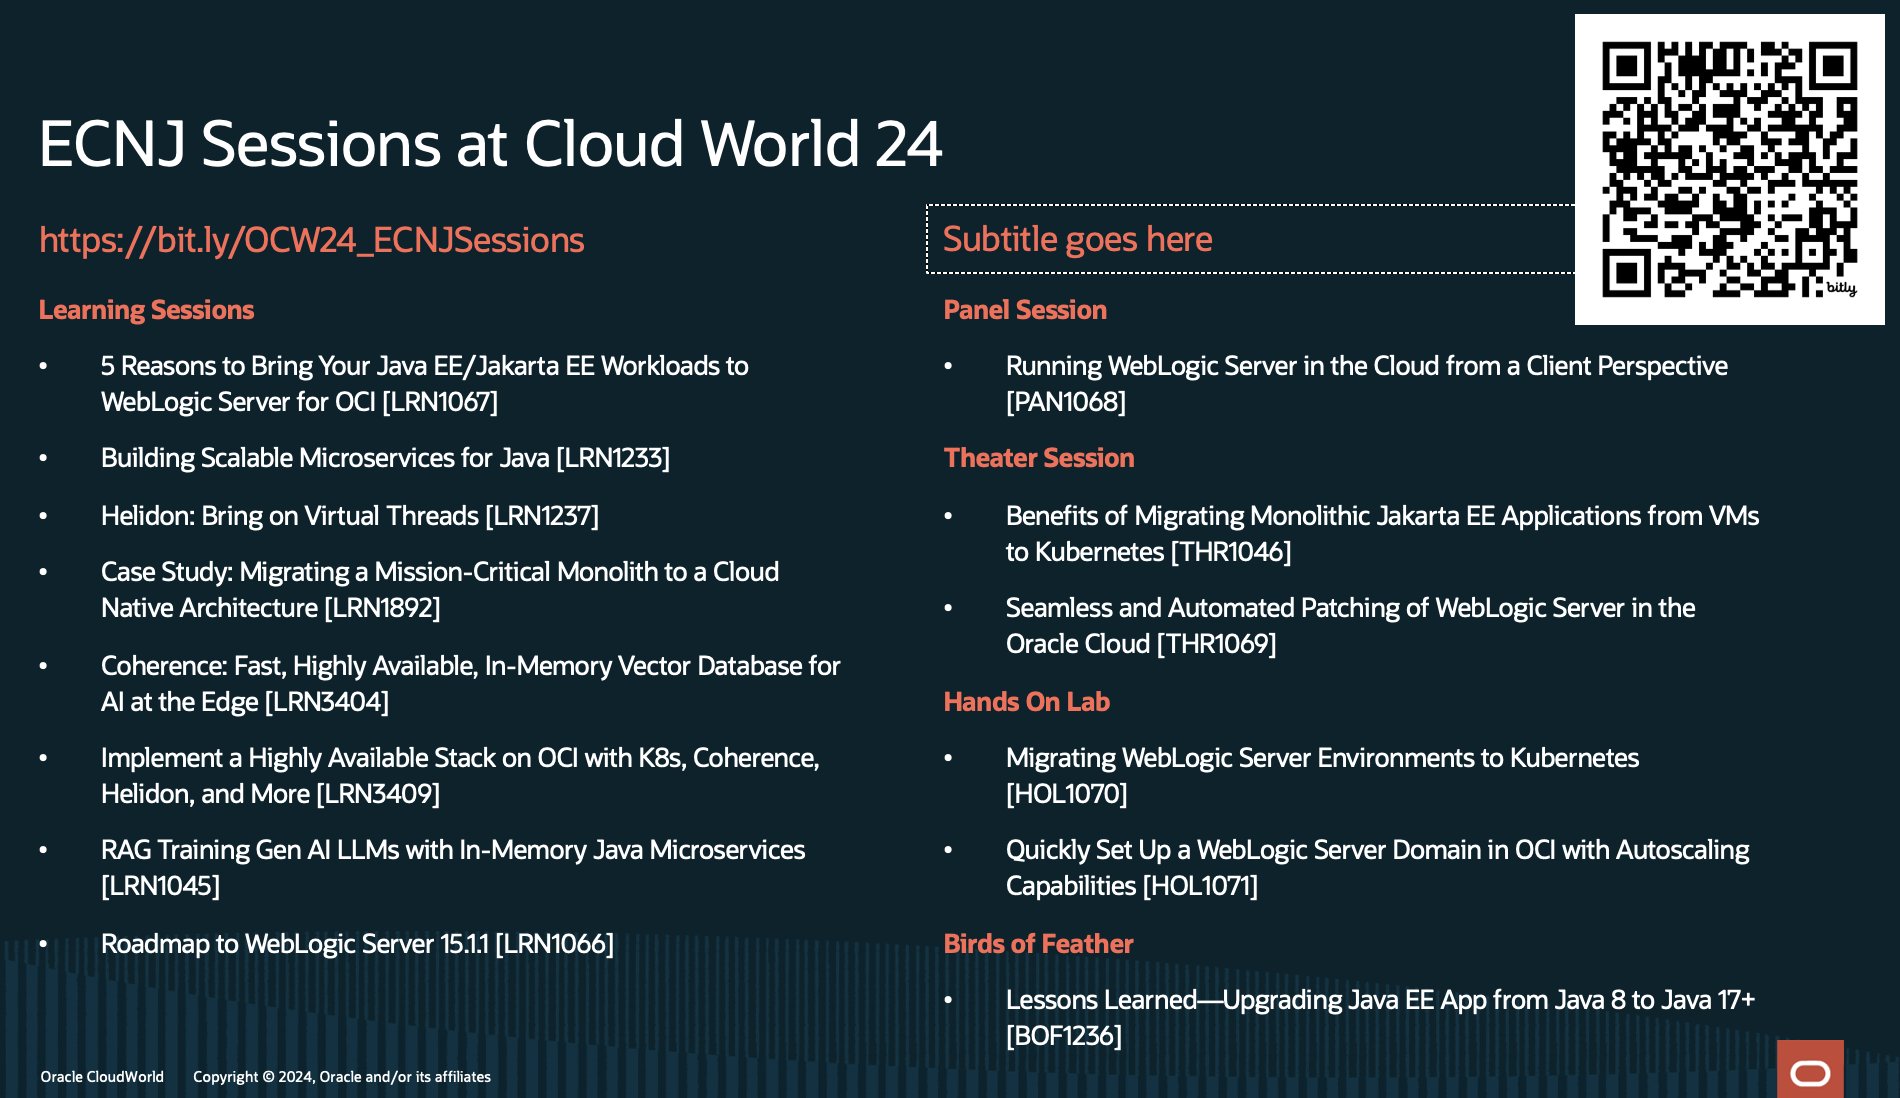The image size is (1900, 1098).
Task: Select the 'Theater Session' heading
Action: click(x=1039, y=458)
